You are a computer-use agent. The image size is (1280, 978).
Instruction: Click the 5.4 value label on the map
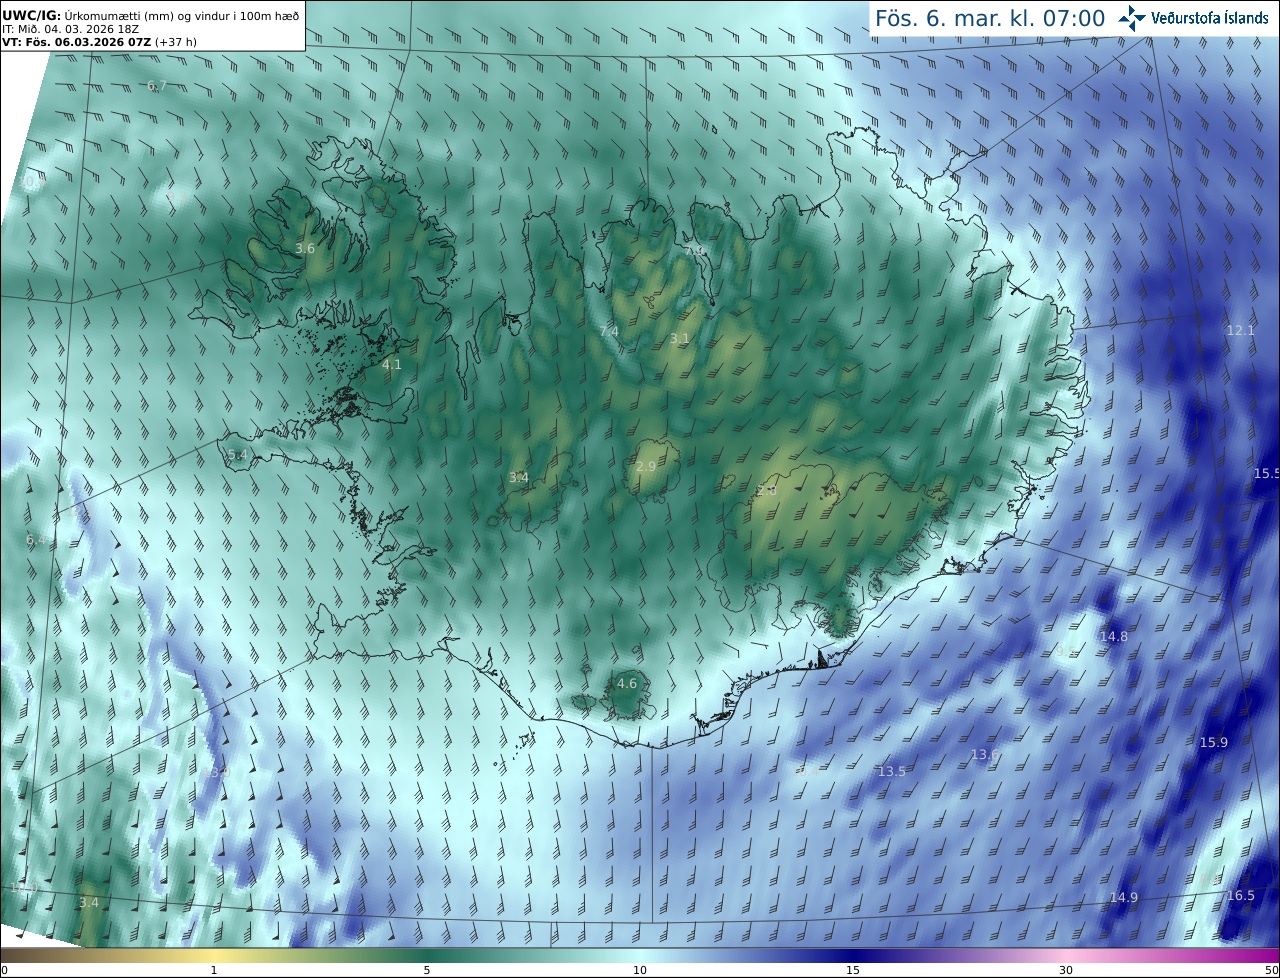(237, 455)
